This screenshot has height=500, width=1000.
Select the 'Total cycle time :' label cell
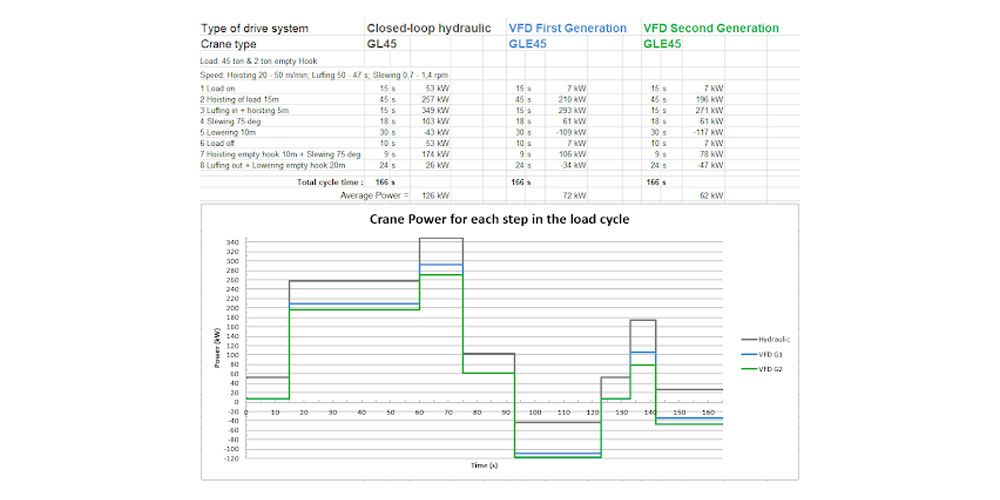(330, 182)
